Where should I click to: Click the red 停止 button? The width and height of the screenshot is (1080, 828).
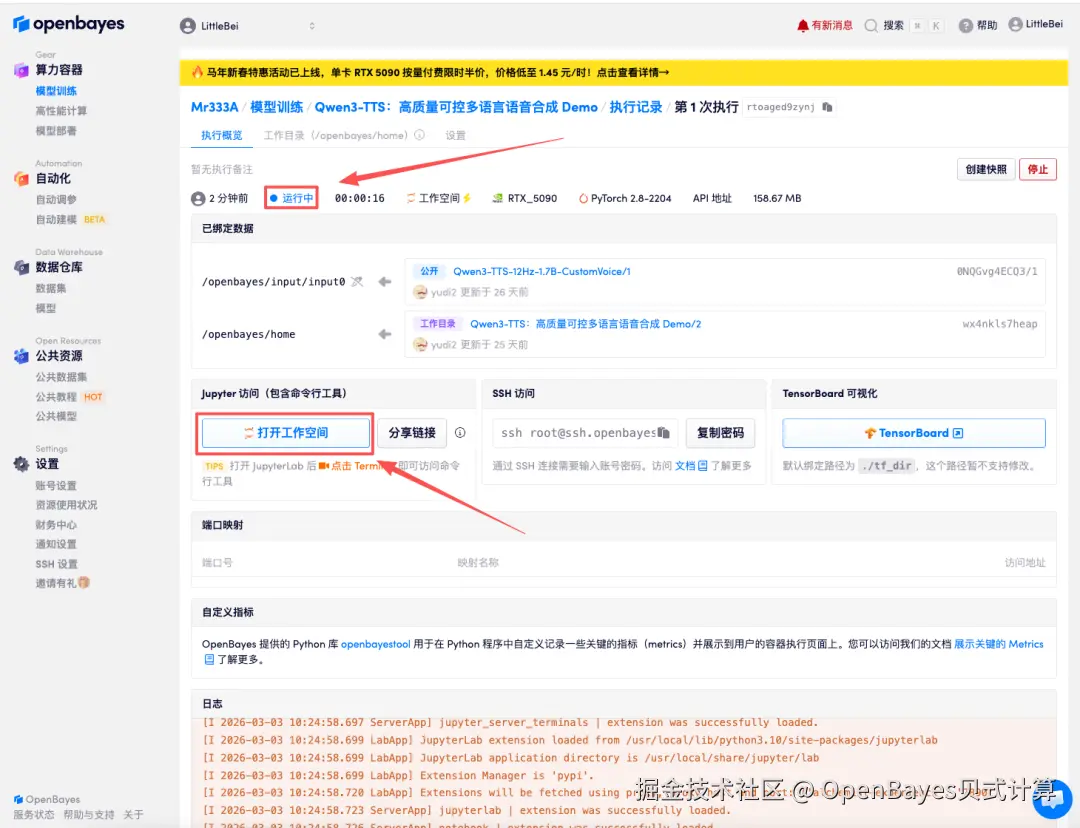pos(1037,169)
